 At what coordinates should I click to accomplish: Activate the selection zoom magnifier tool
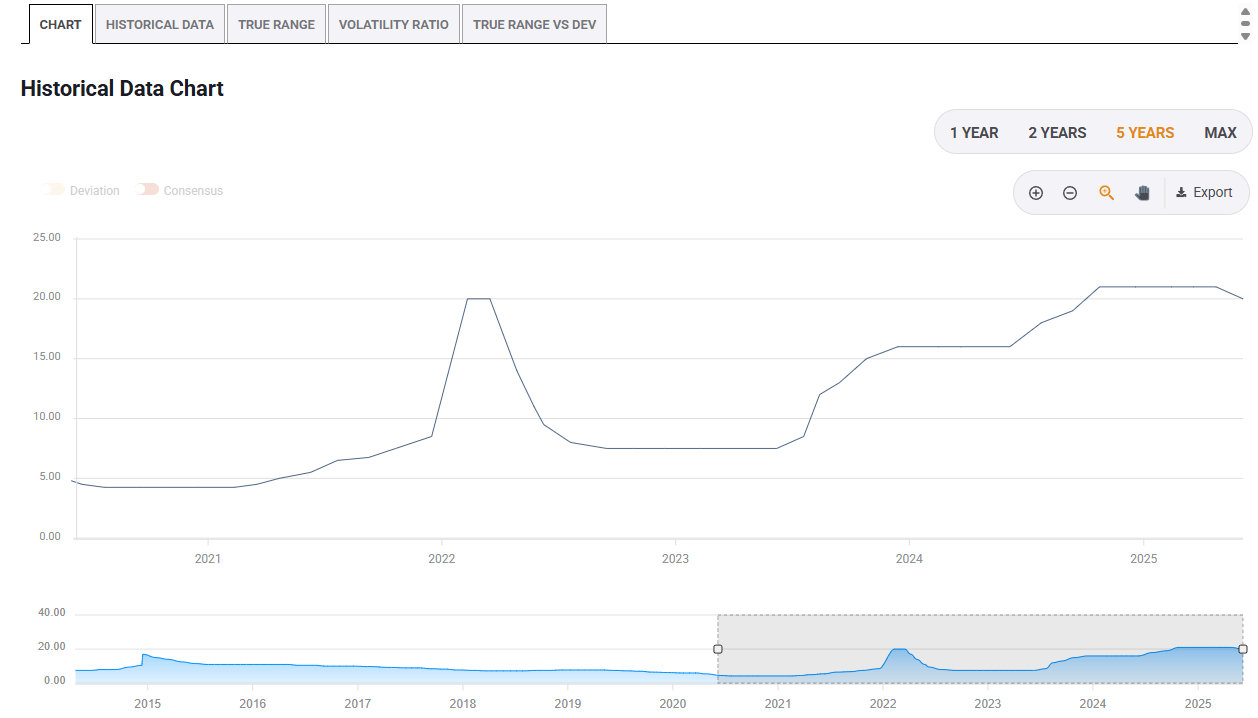coord(1106,192)
